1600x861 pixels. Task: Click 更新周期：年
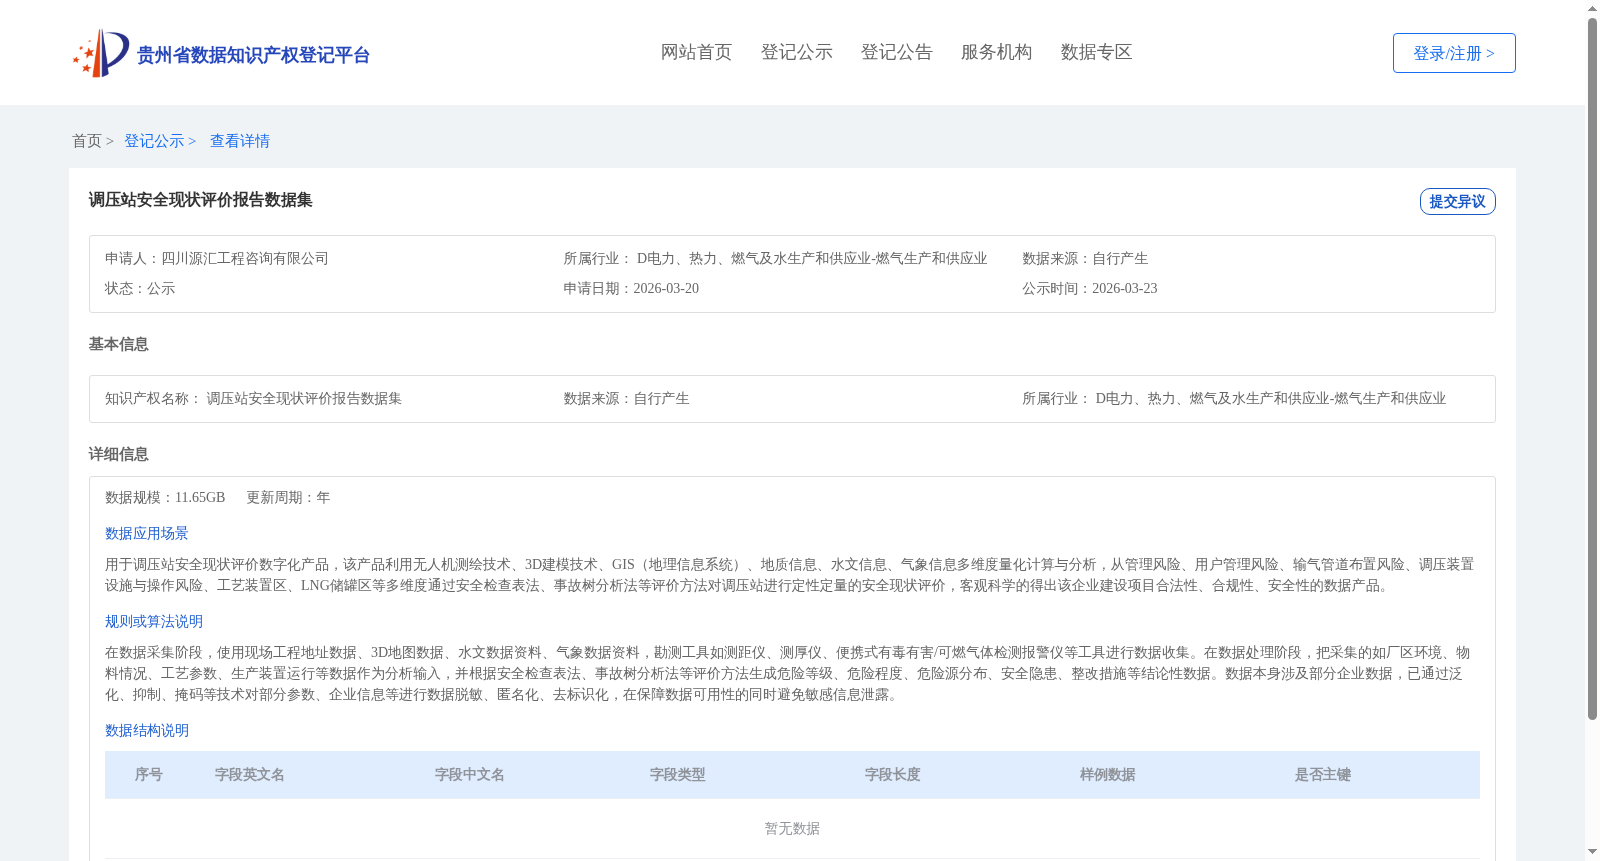coord(288,497)
